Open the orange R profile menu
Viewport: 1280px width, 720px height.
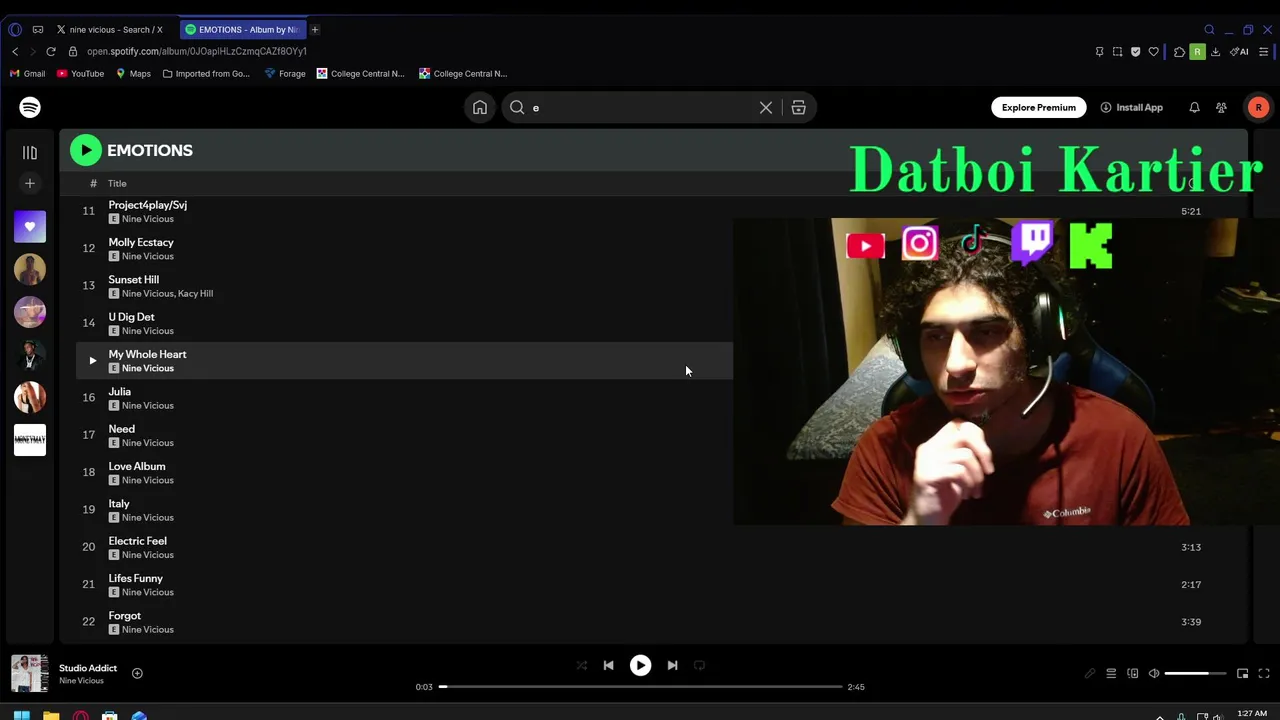pos(1258,107)
